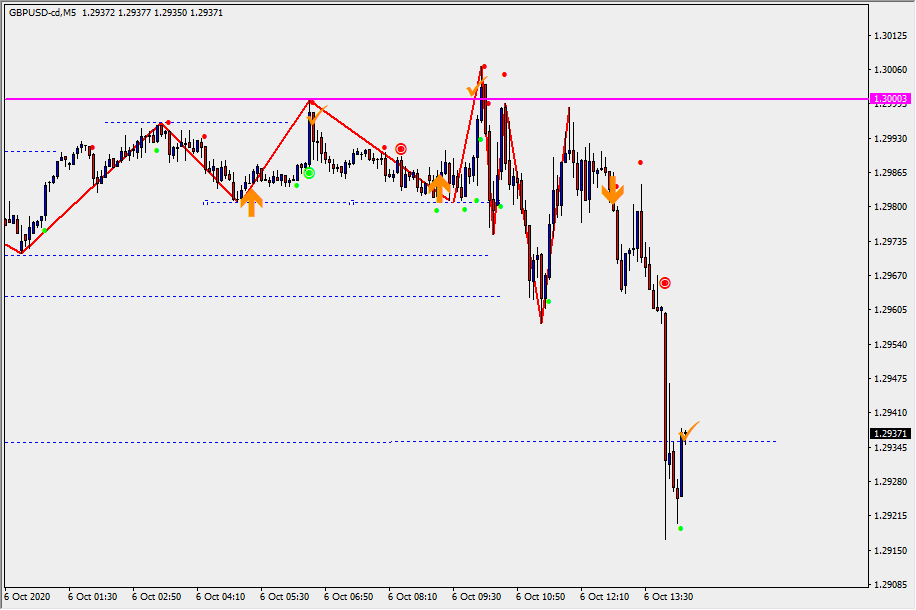Click the GBPUSD-cd,M5 chart title
This screenshot has height=610, width=916.
[x=42, y=10]
